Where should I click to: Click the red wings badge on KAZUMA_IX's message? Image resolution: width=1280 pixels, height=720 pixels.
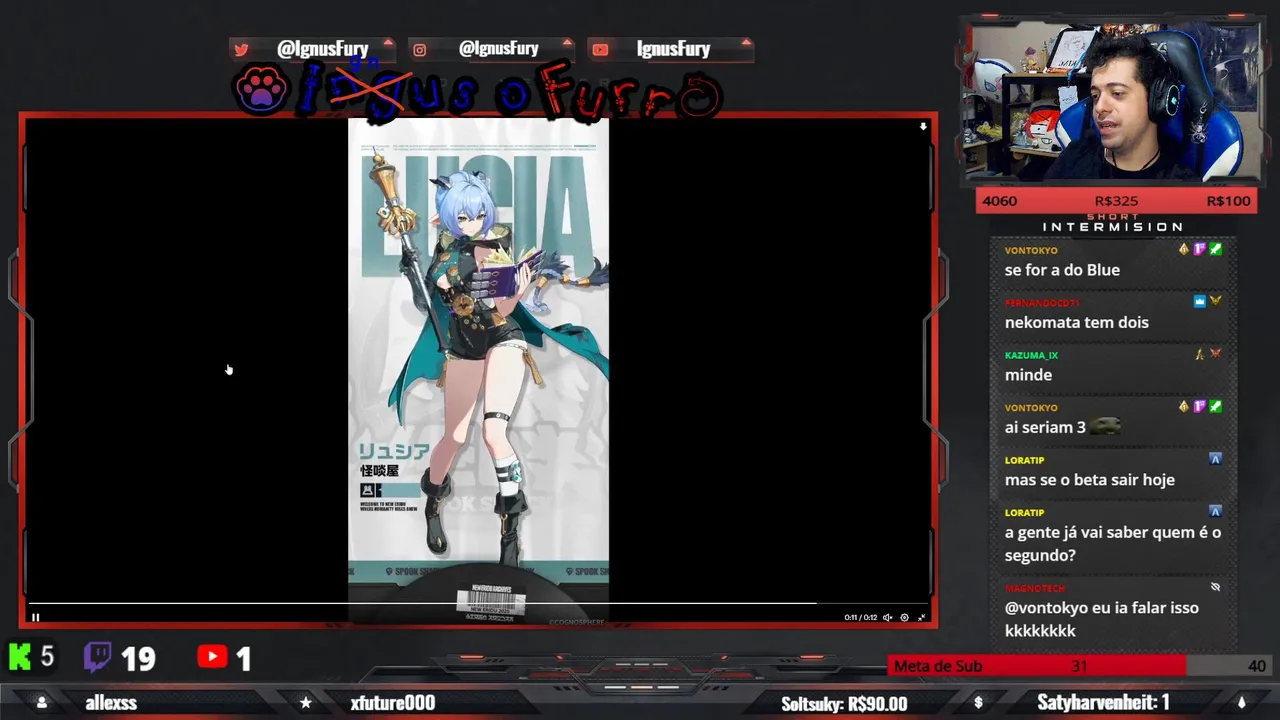click(1215, 353)
